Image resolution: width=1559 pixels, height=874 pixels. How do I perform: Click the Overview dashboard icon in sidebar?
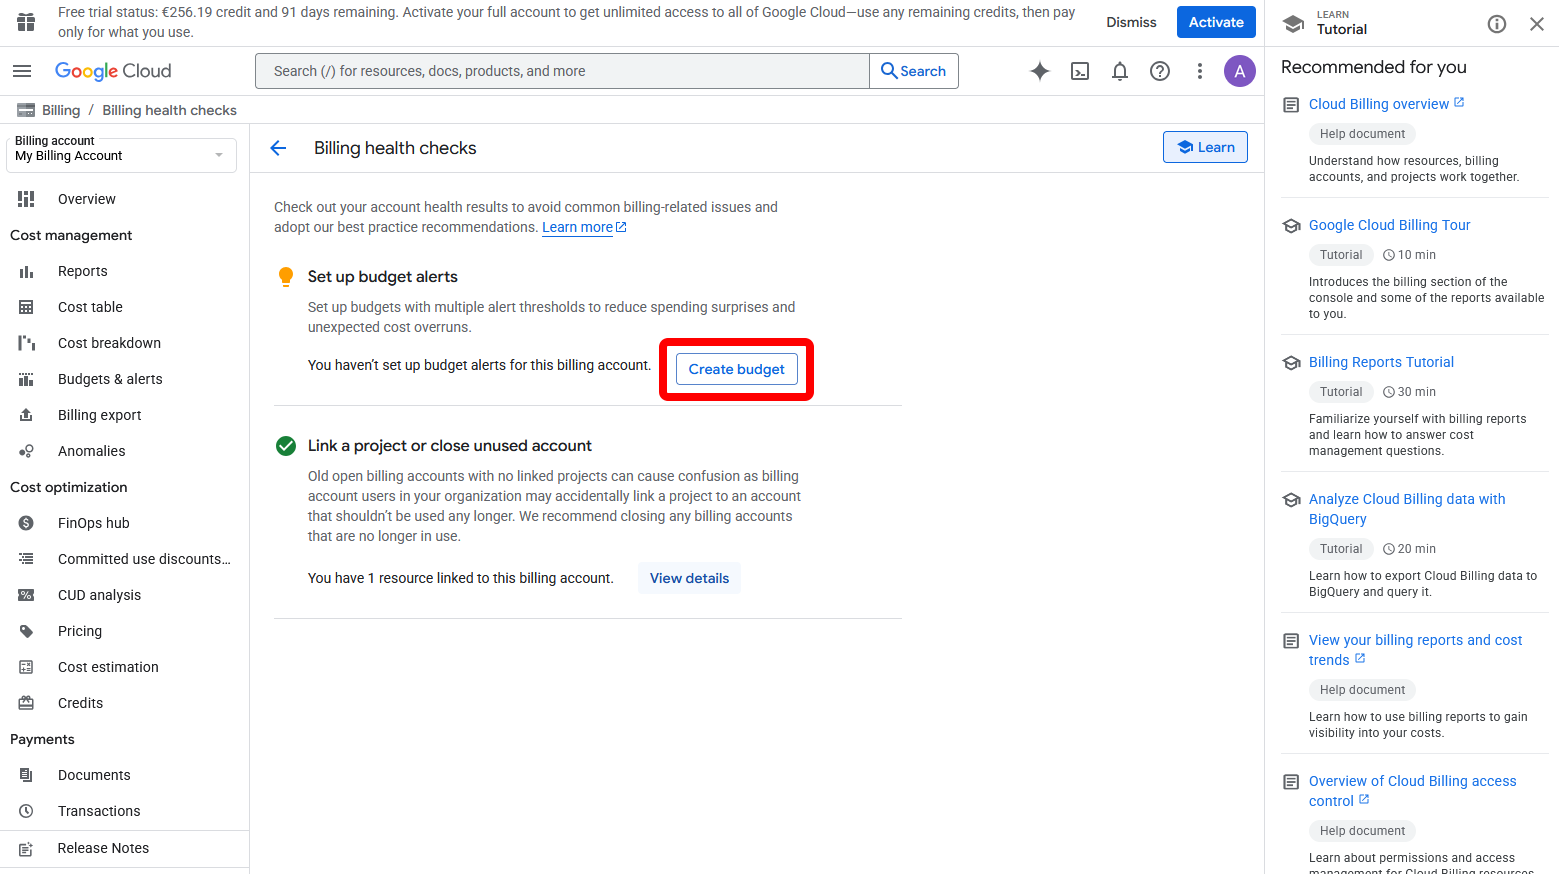pos(26,199)
